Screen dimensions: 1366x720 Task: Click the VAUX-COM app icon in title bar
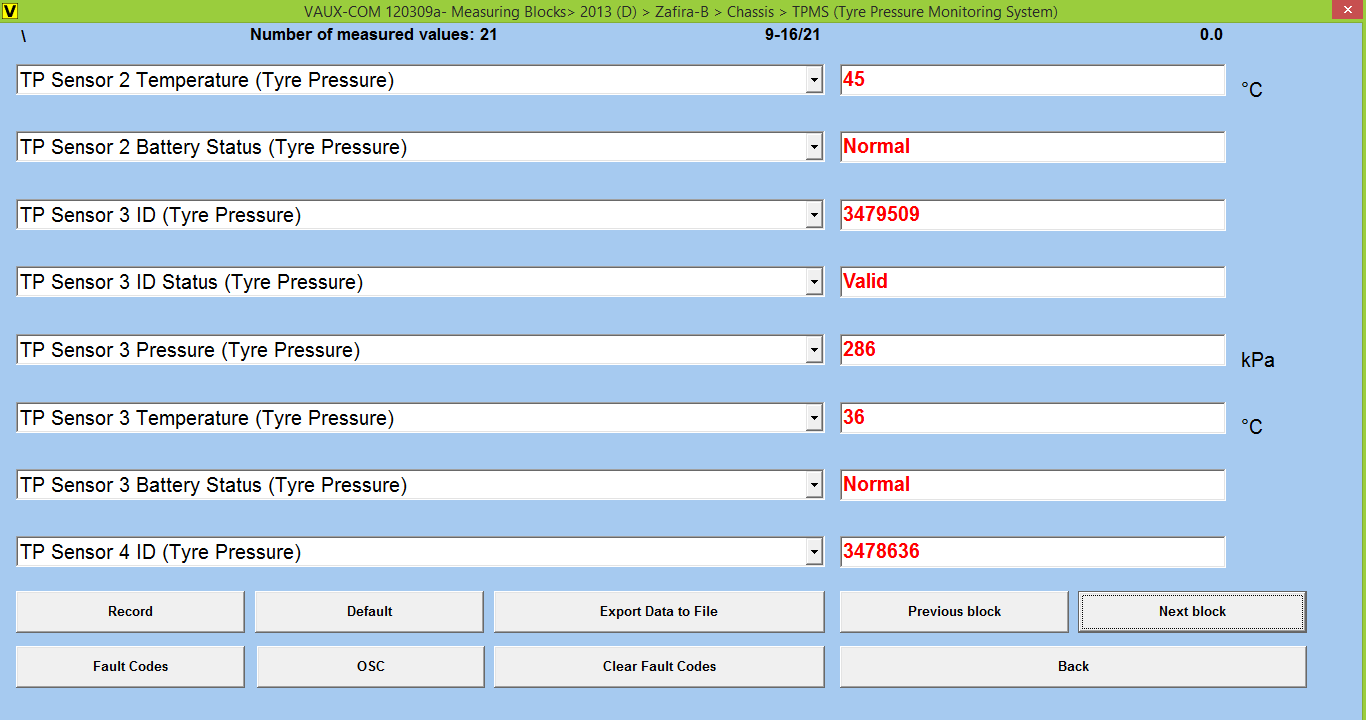click(x=11, y=12)
